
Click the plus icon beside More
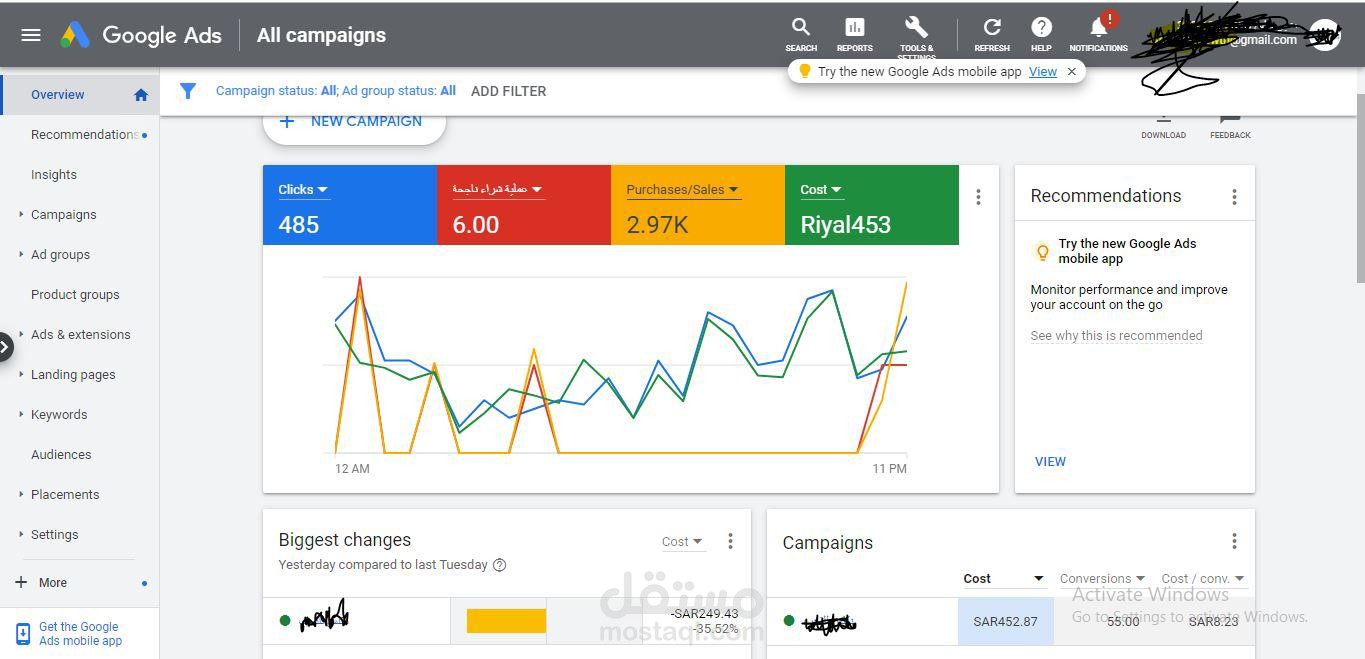click(21, 582)
